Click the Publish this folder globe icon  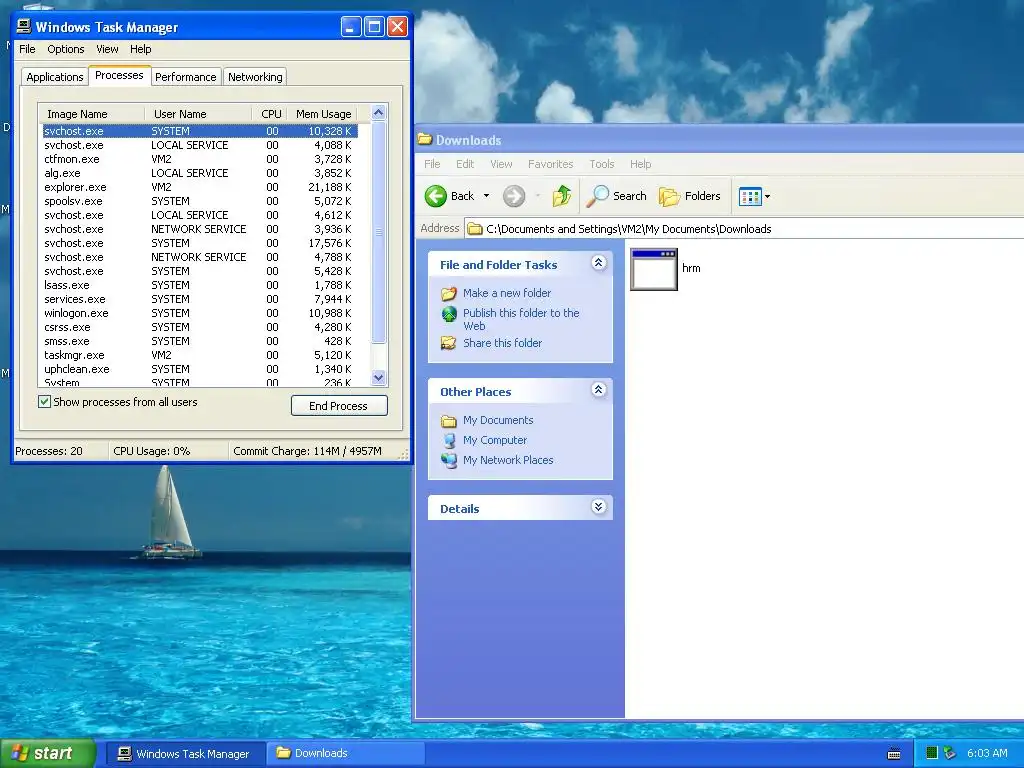449,314
